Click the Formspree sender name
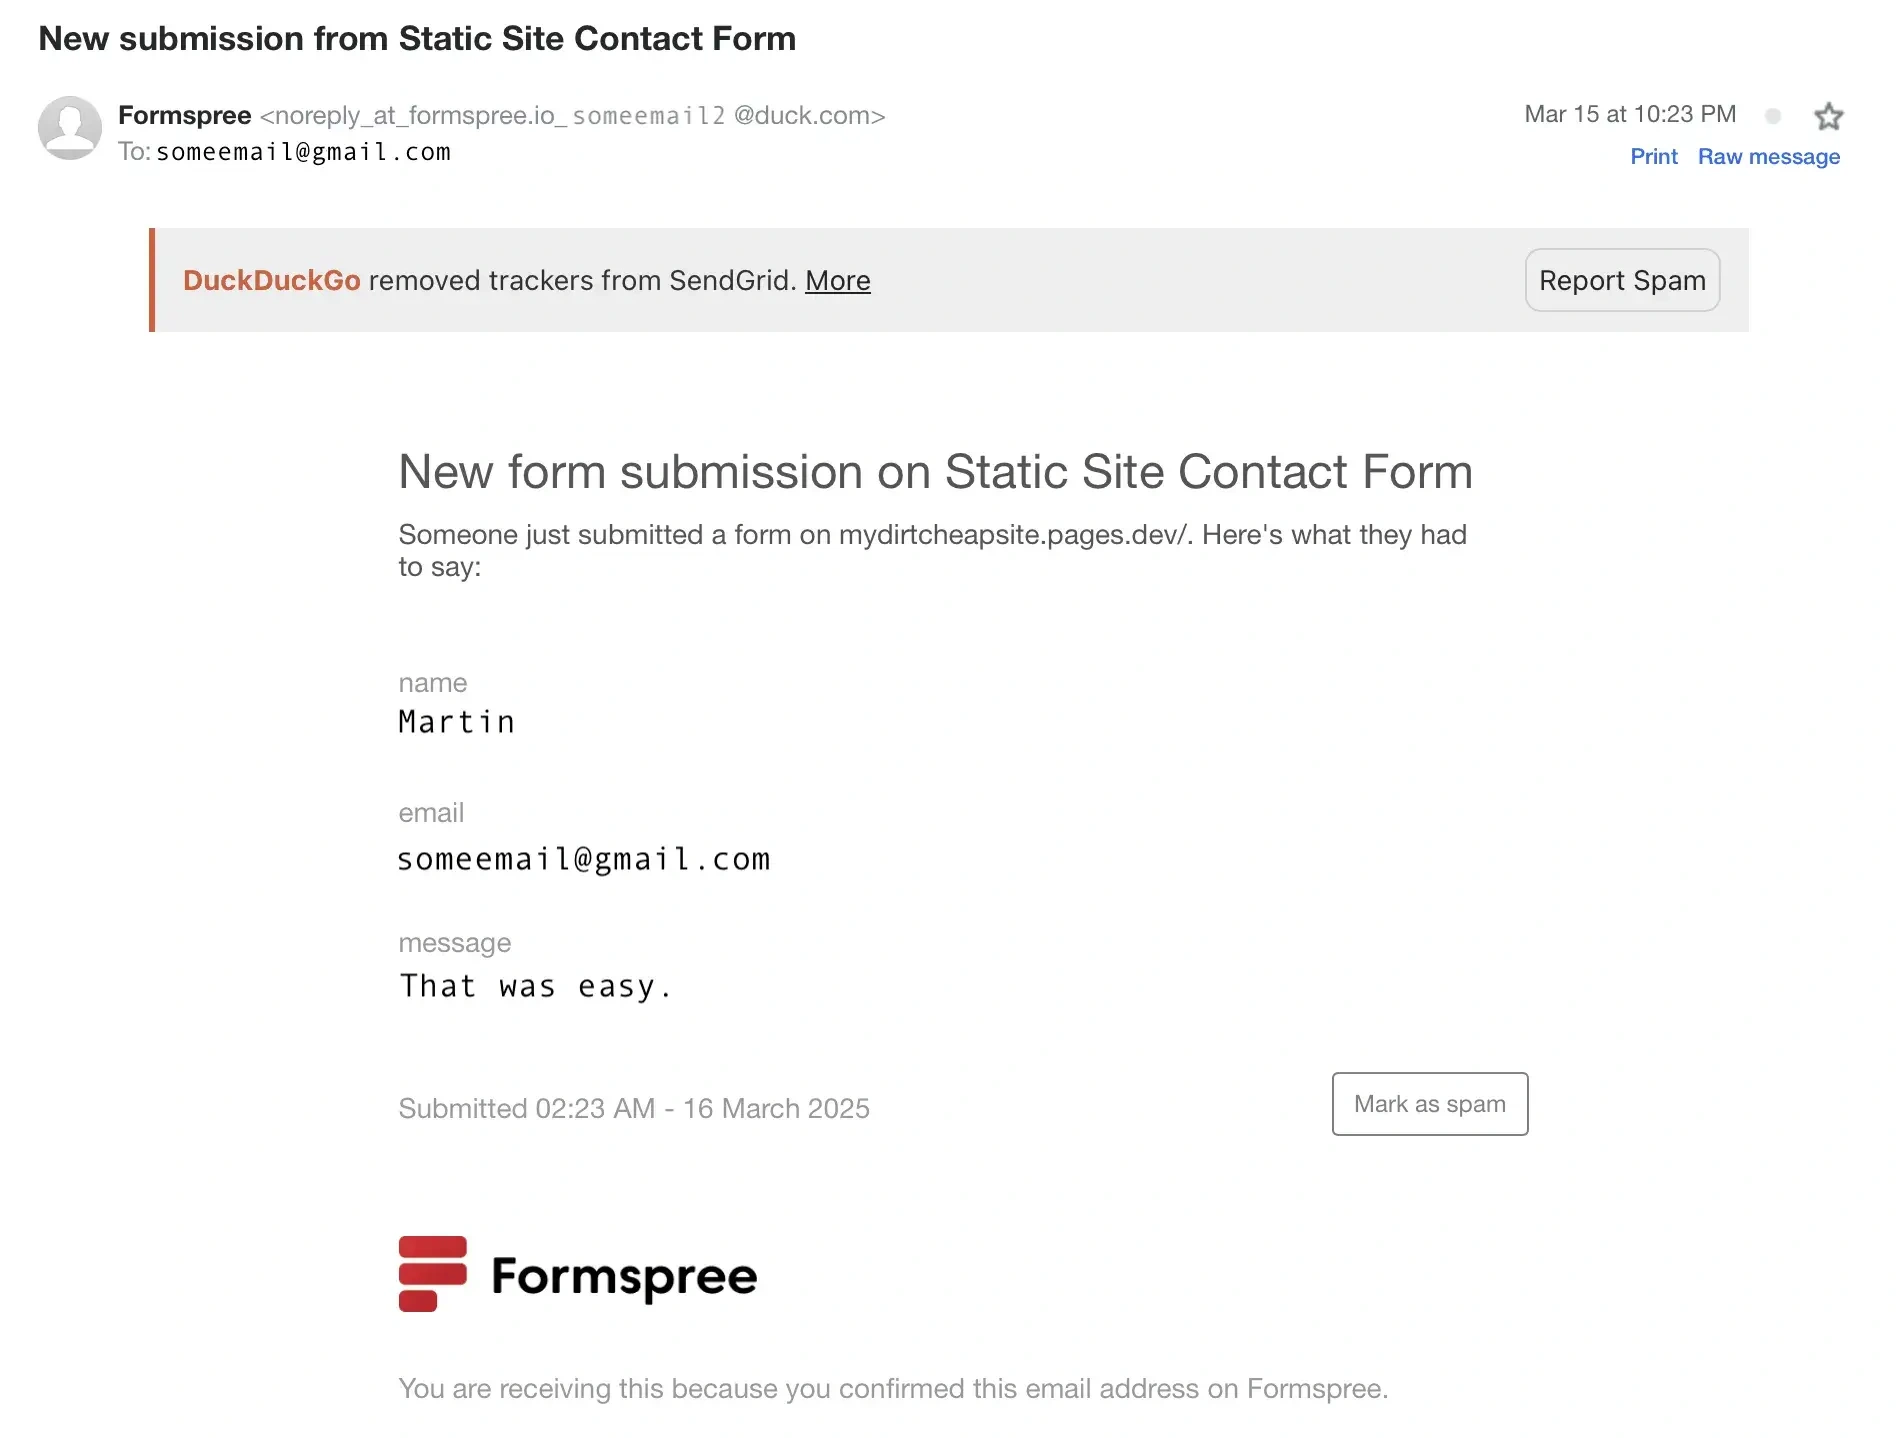The height and width of the screenshot is (1438, 1896). point(184,115)
